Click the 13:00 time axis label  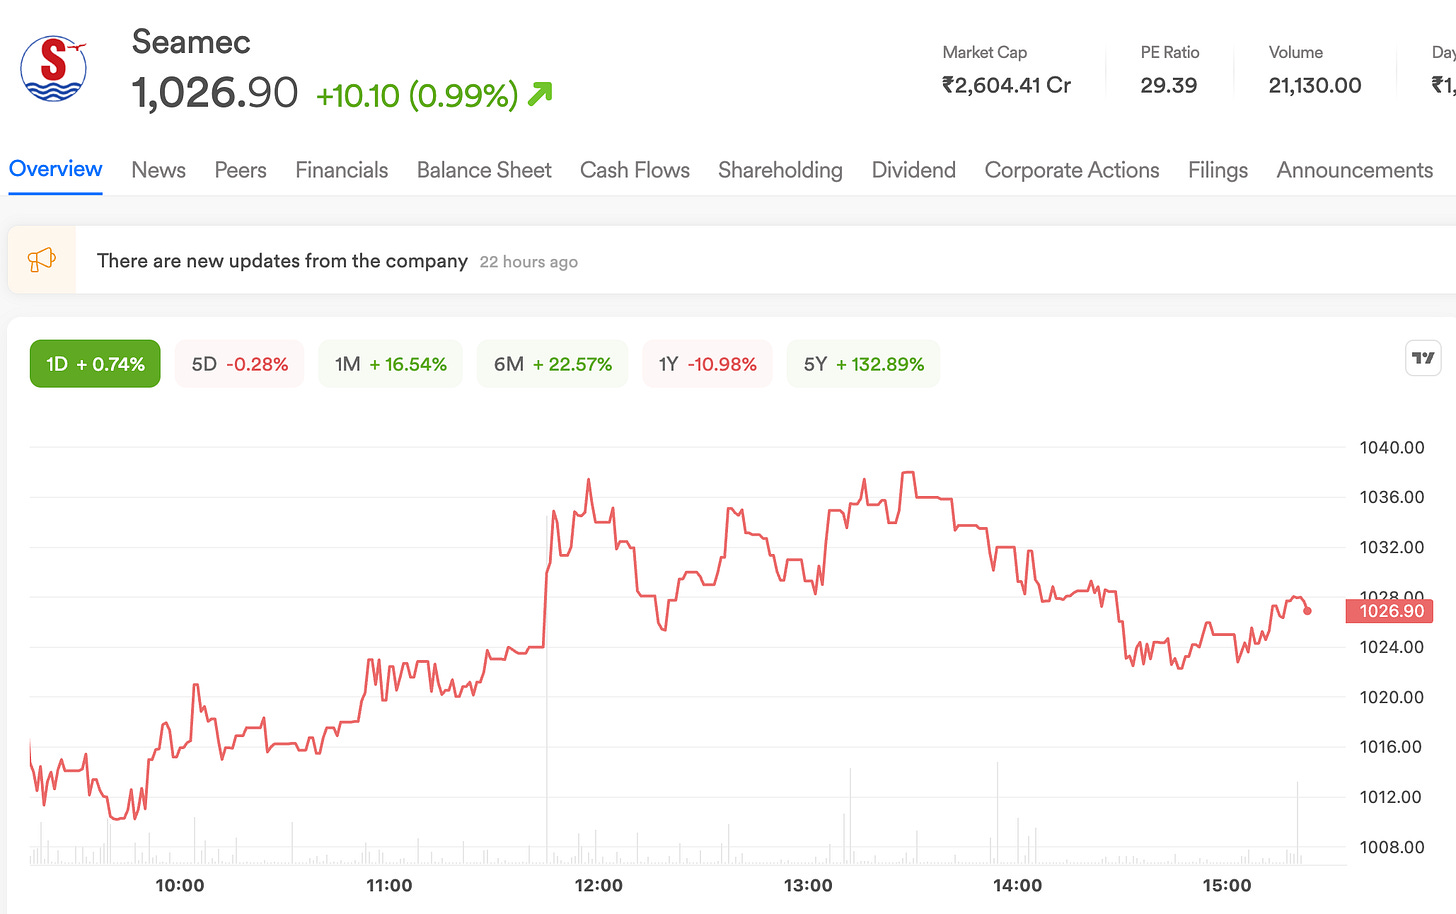click(808, 886)
